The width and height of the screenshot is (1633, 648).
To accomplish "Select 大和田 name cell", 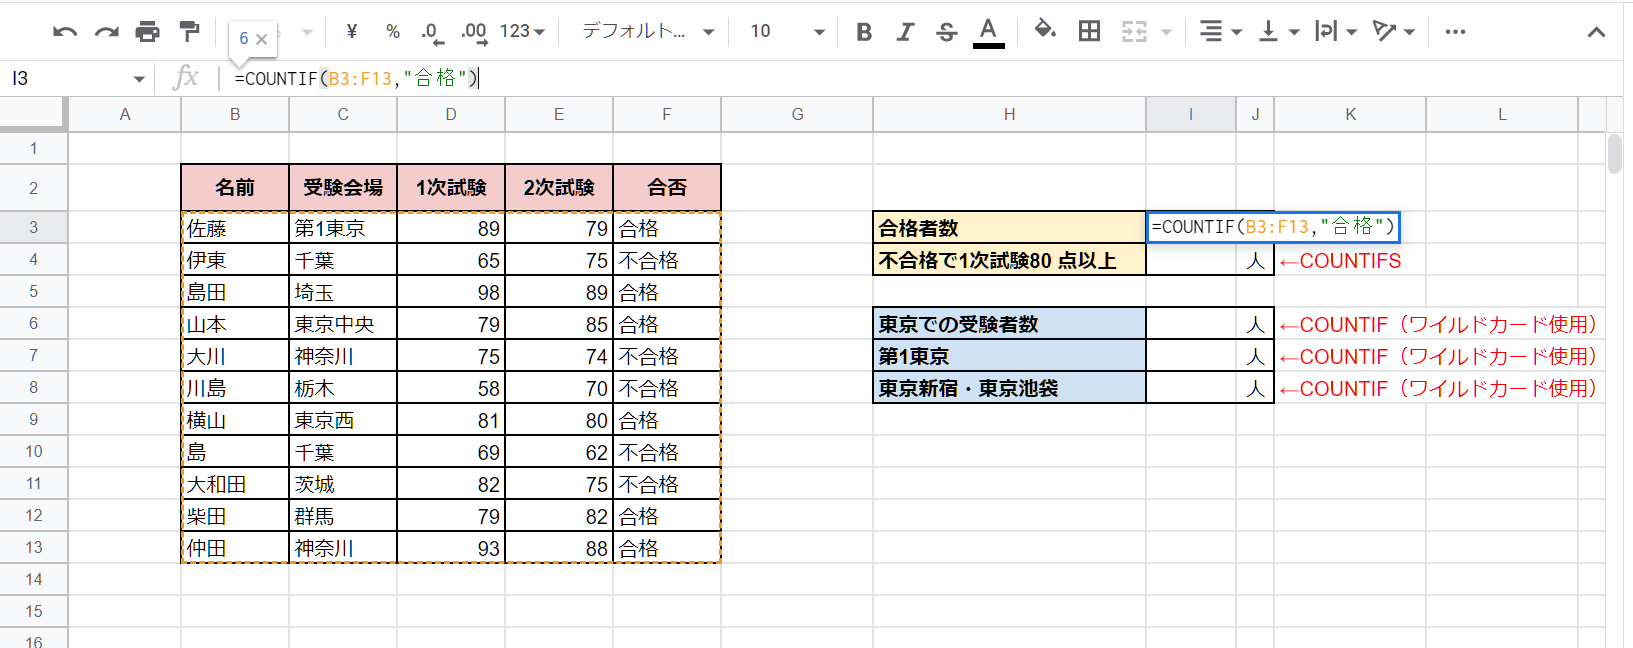I will tap(235, 484).
